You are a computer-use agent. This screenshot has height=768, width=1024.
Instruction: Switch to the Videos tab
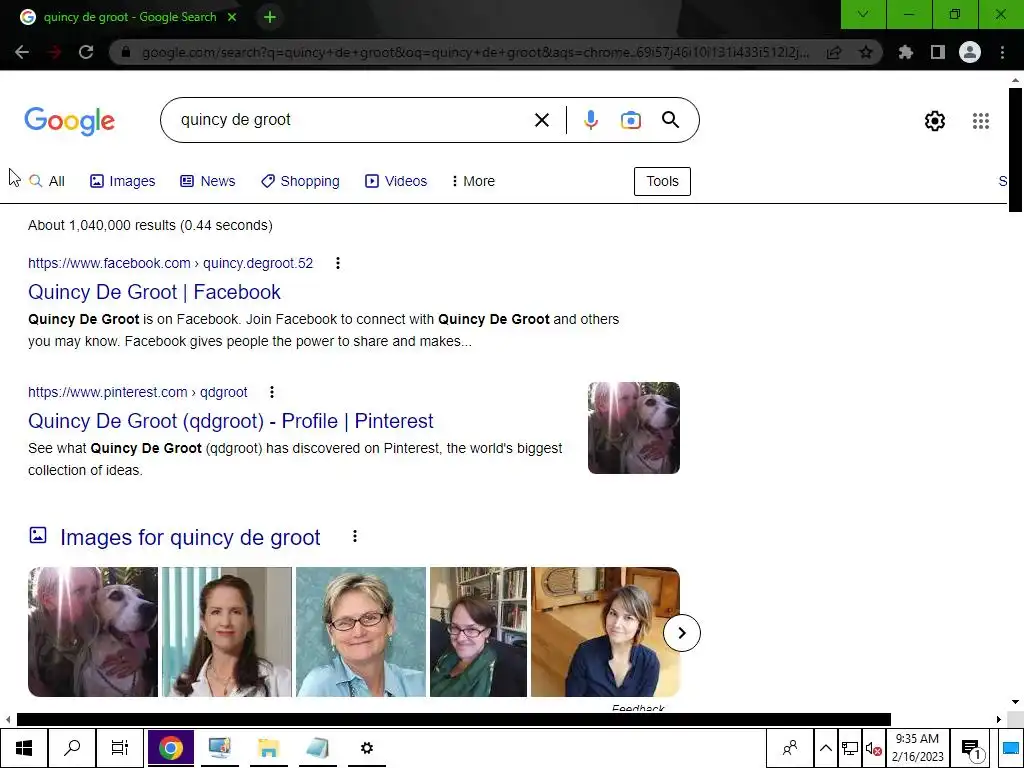click(x=396, y=181)
